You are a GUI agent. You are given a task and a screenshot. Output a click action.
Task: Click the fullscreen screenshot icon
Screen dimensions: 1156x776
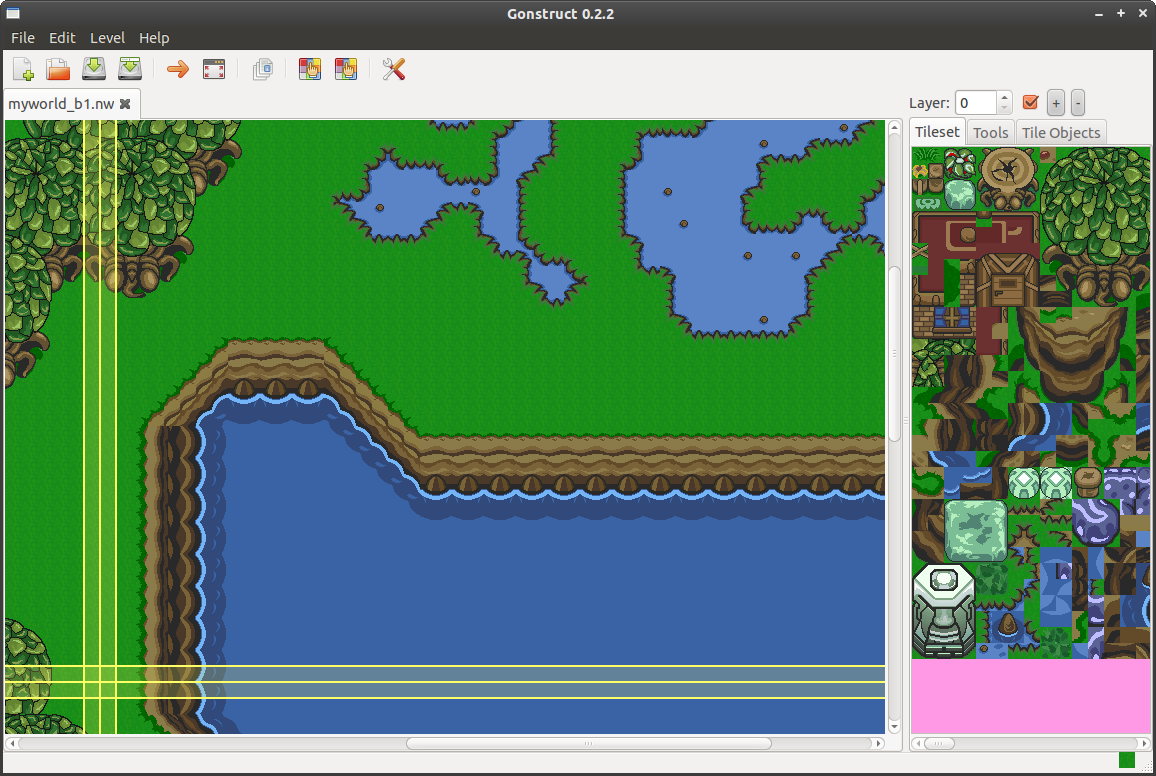pyautogui.click(x=213, y=69)
